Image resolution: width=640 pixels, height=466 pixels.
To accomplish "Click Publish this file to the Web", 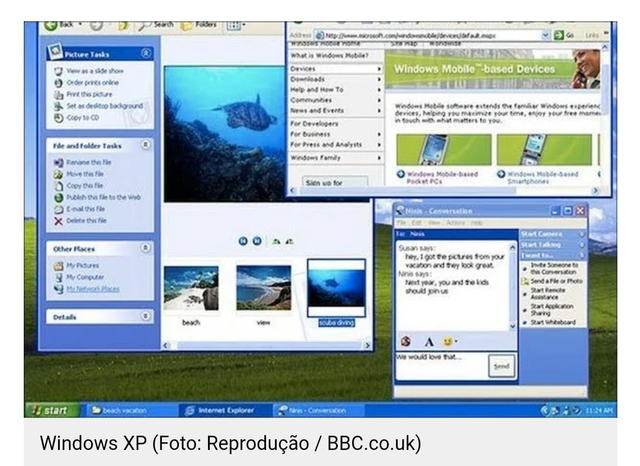I will point(98,197).
